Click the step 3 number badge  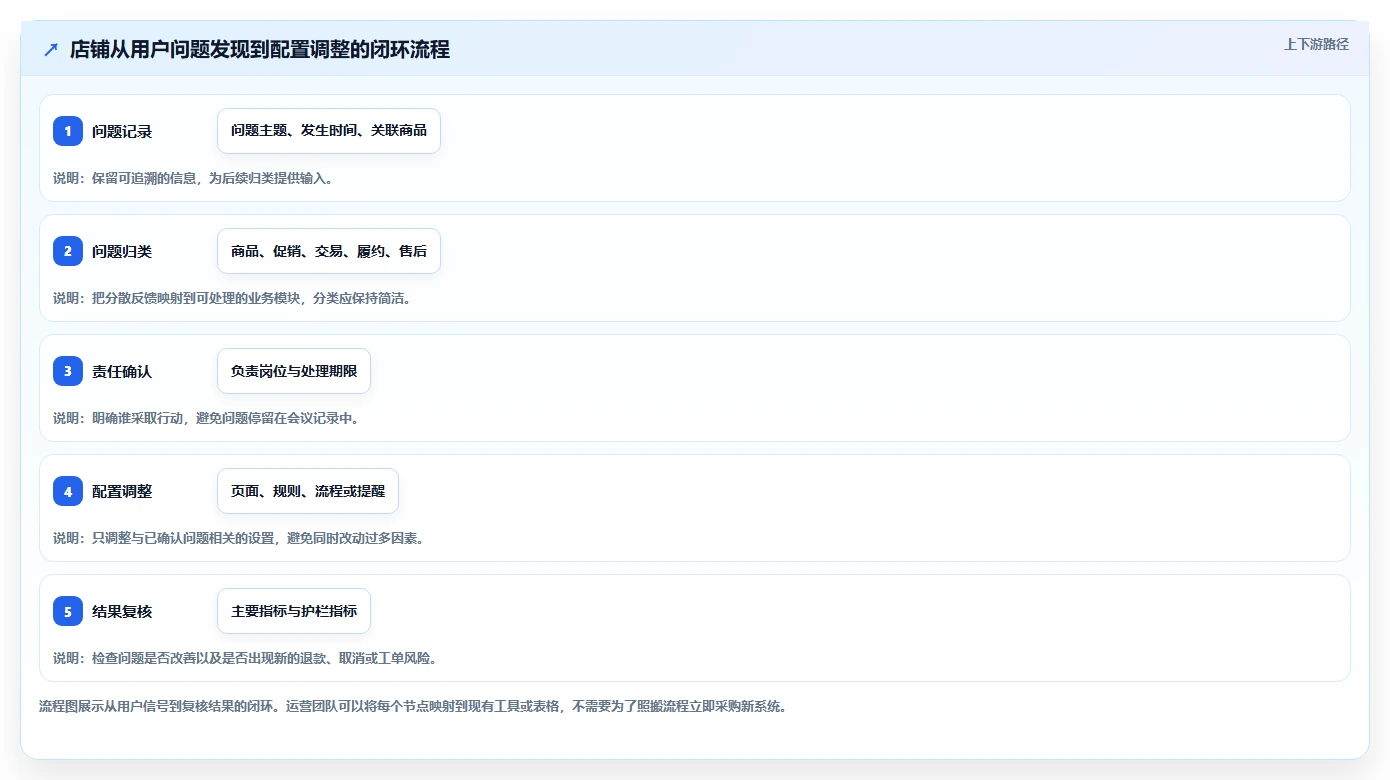click(68, 371)
